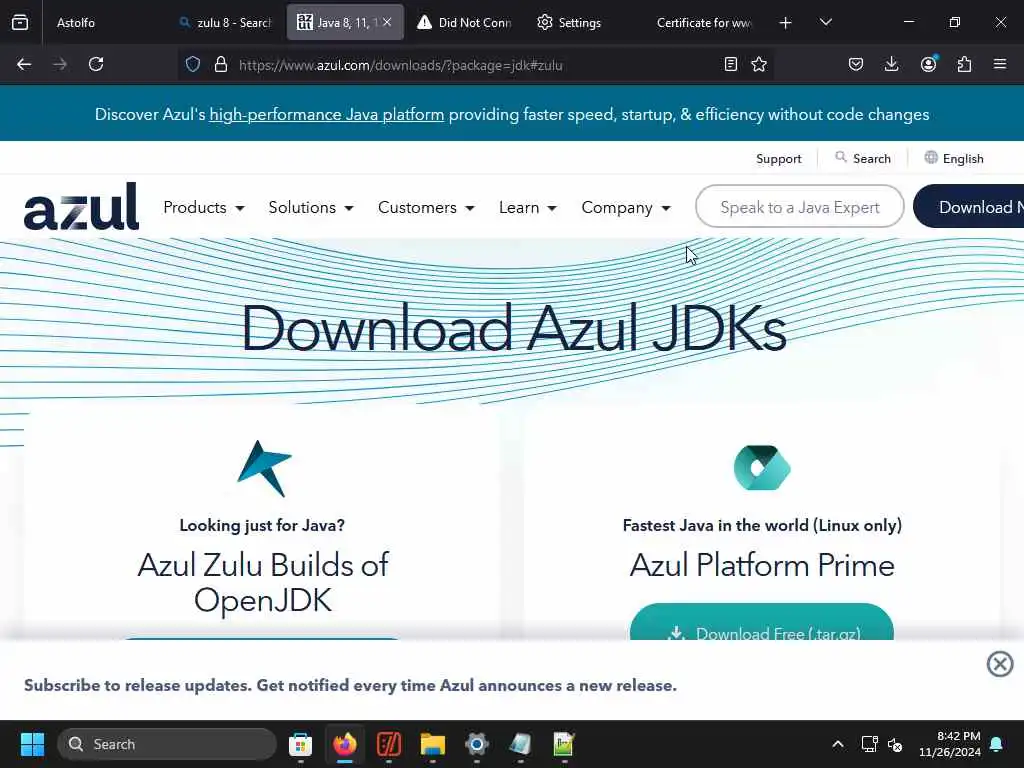Click the Firefox taskbar icon

click(x=345, y=744)
